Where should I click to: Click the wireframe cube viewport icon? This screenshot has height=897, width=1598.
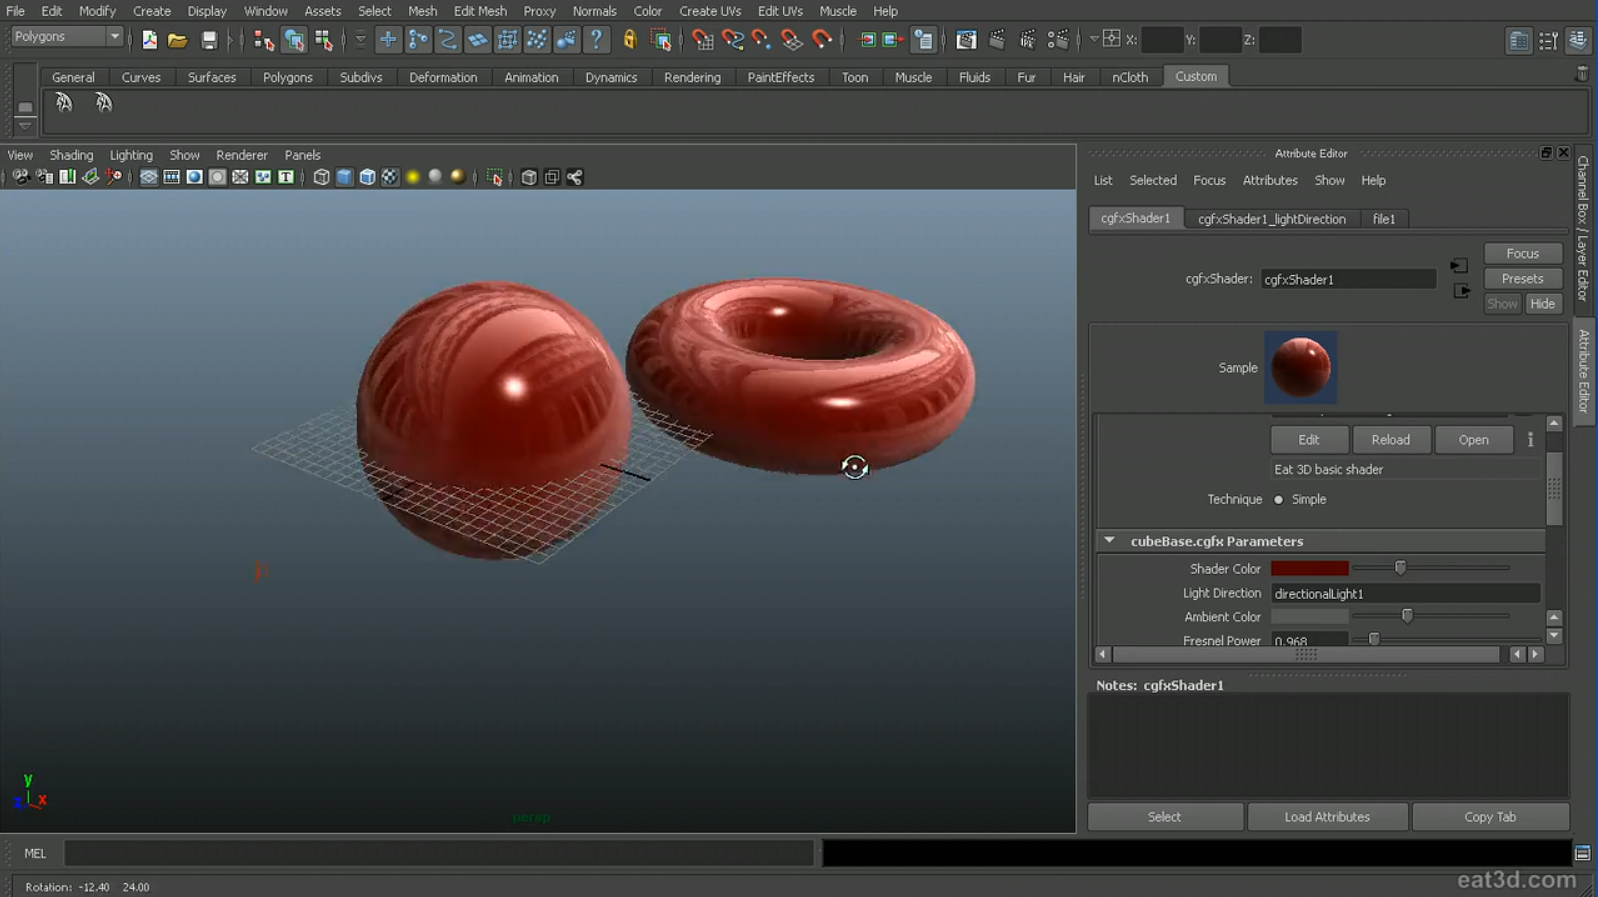tap(321, 177)
